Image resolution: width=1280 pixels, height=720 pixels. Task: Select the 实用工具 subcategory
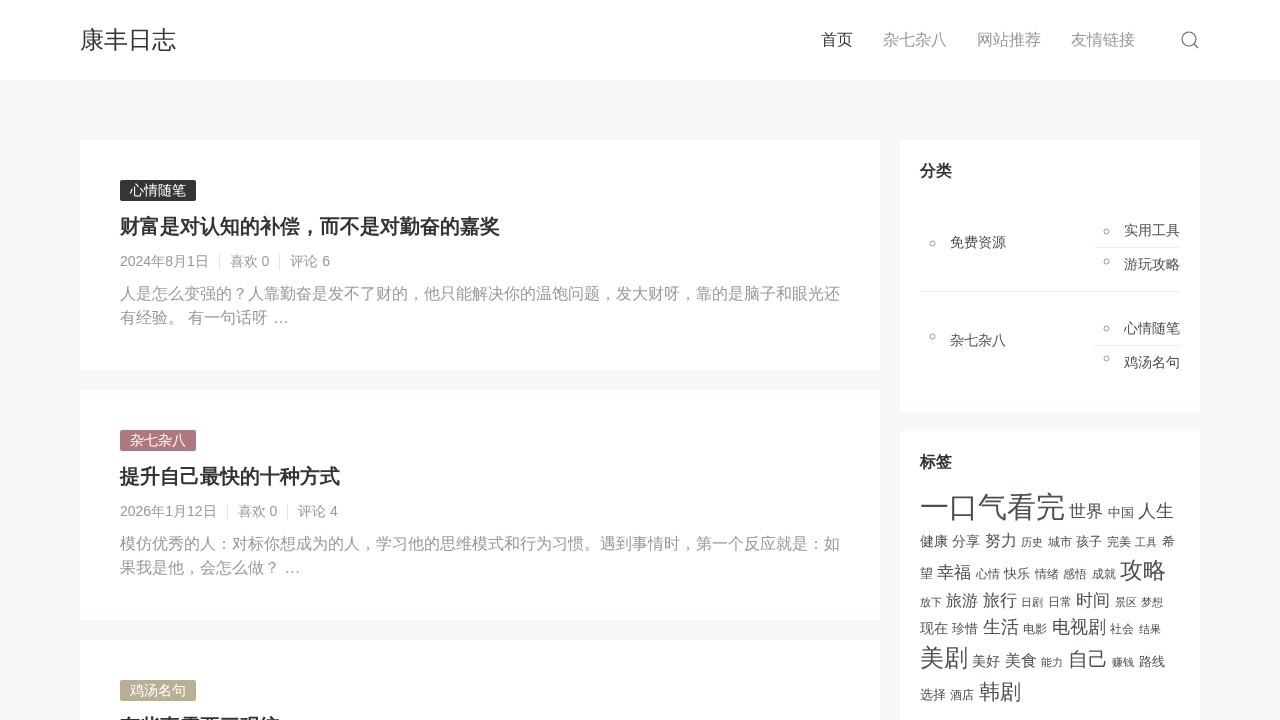coord(1151,231)
